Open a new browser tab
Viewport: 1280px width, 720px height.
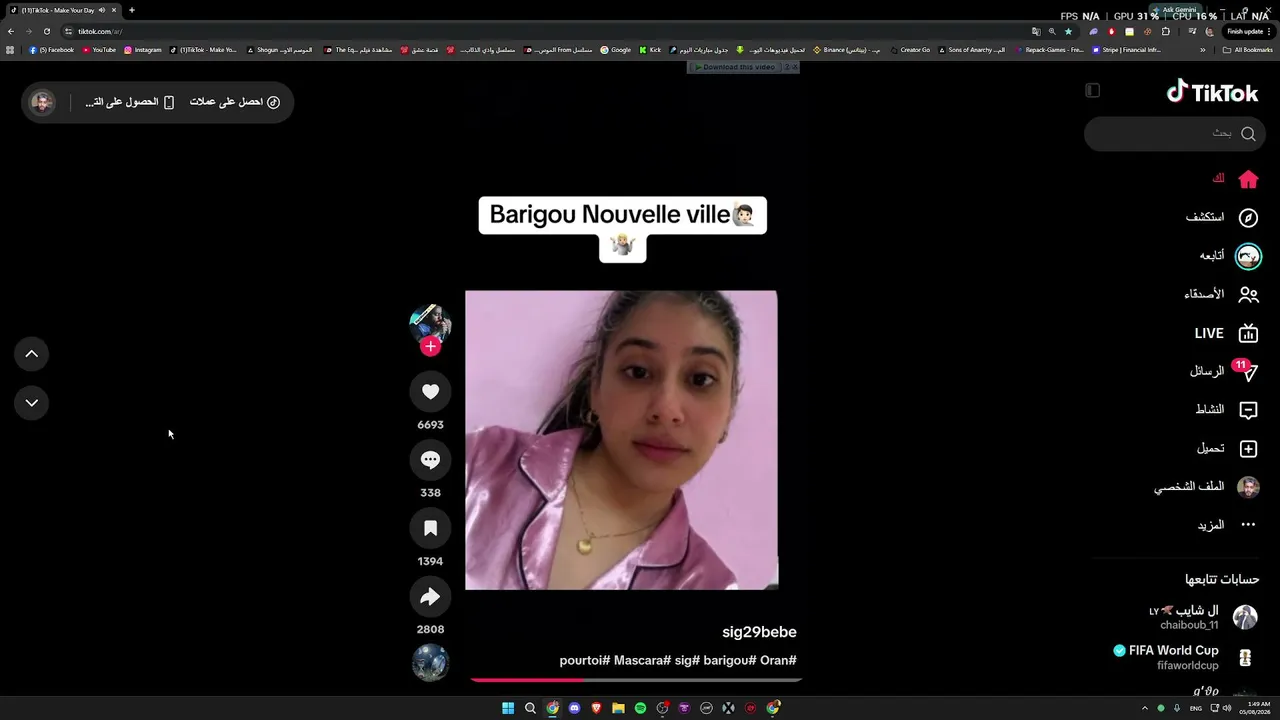131,10
